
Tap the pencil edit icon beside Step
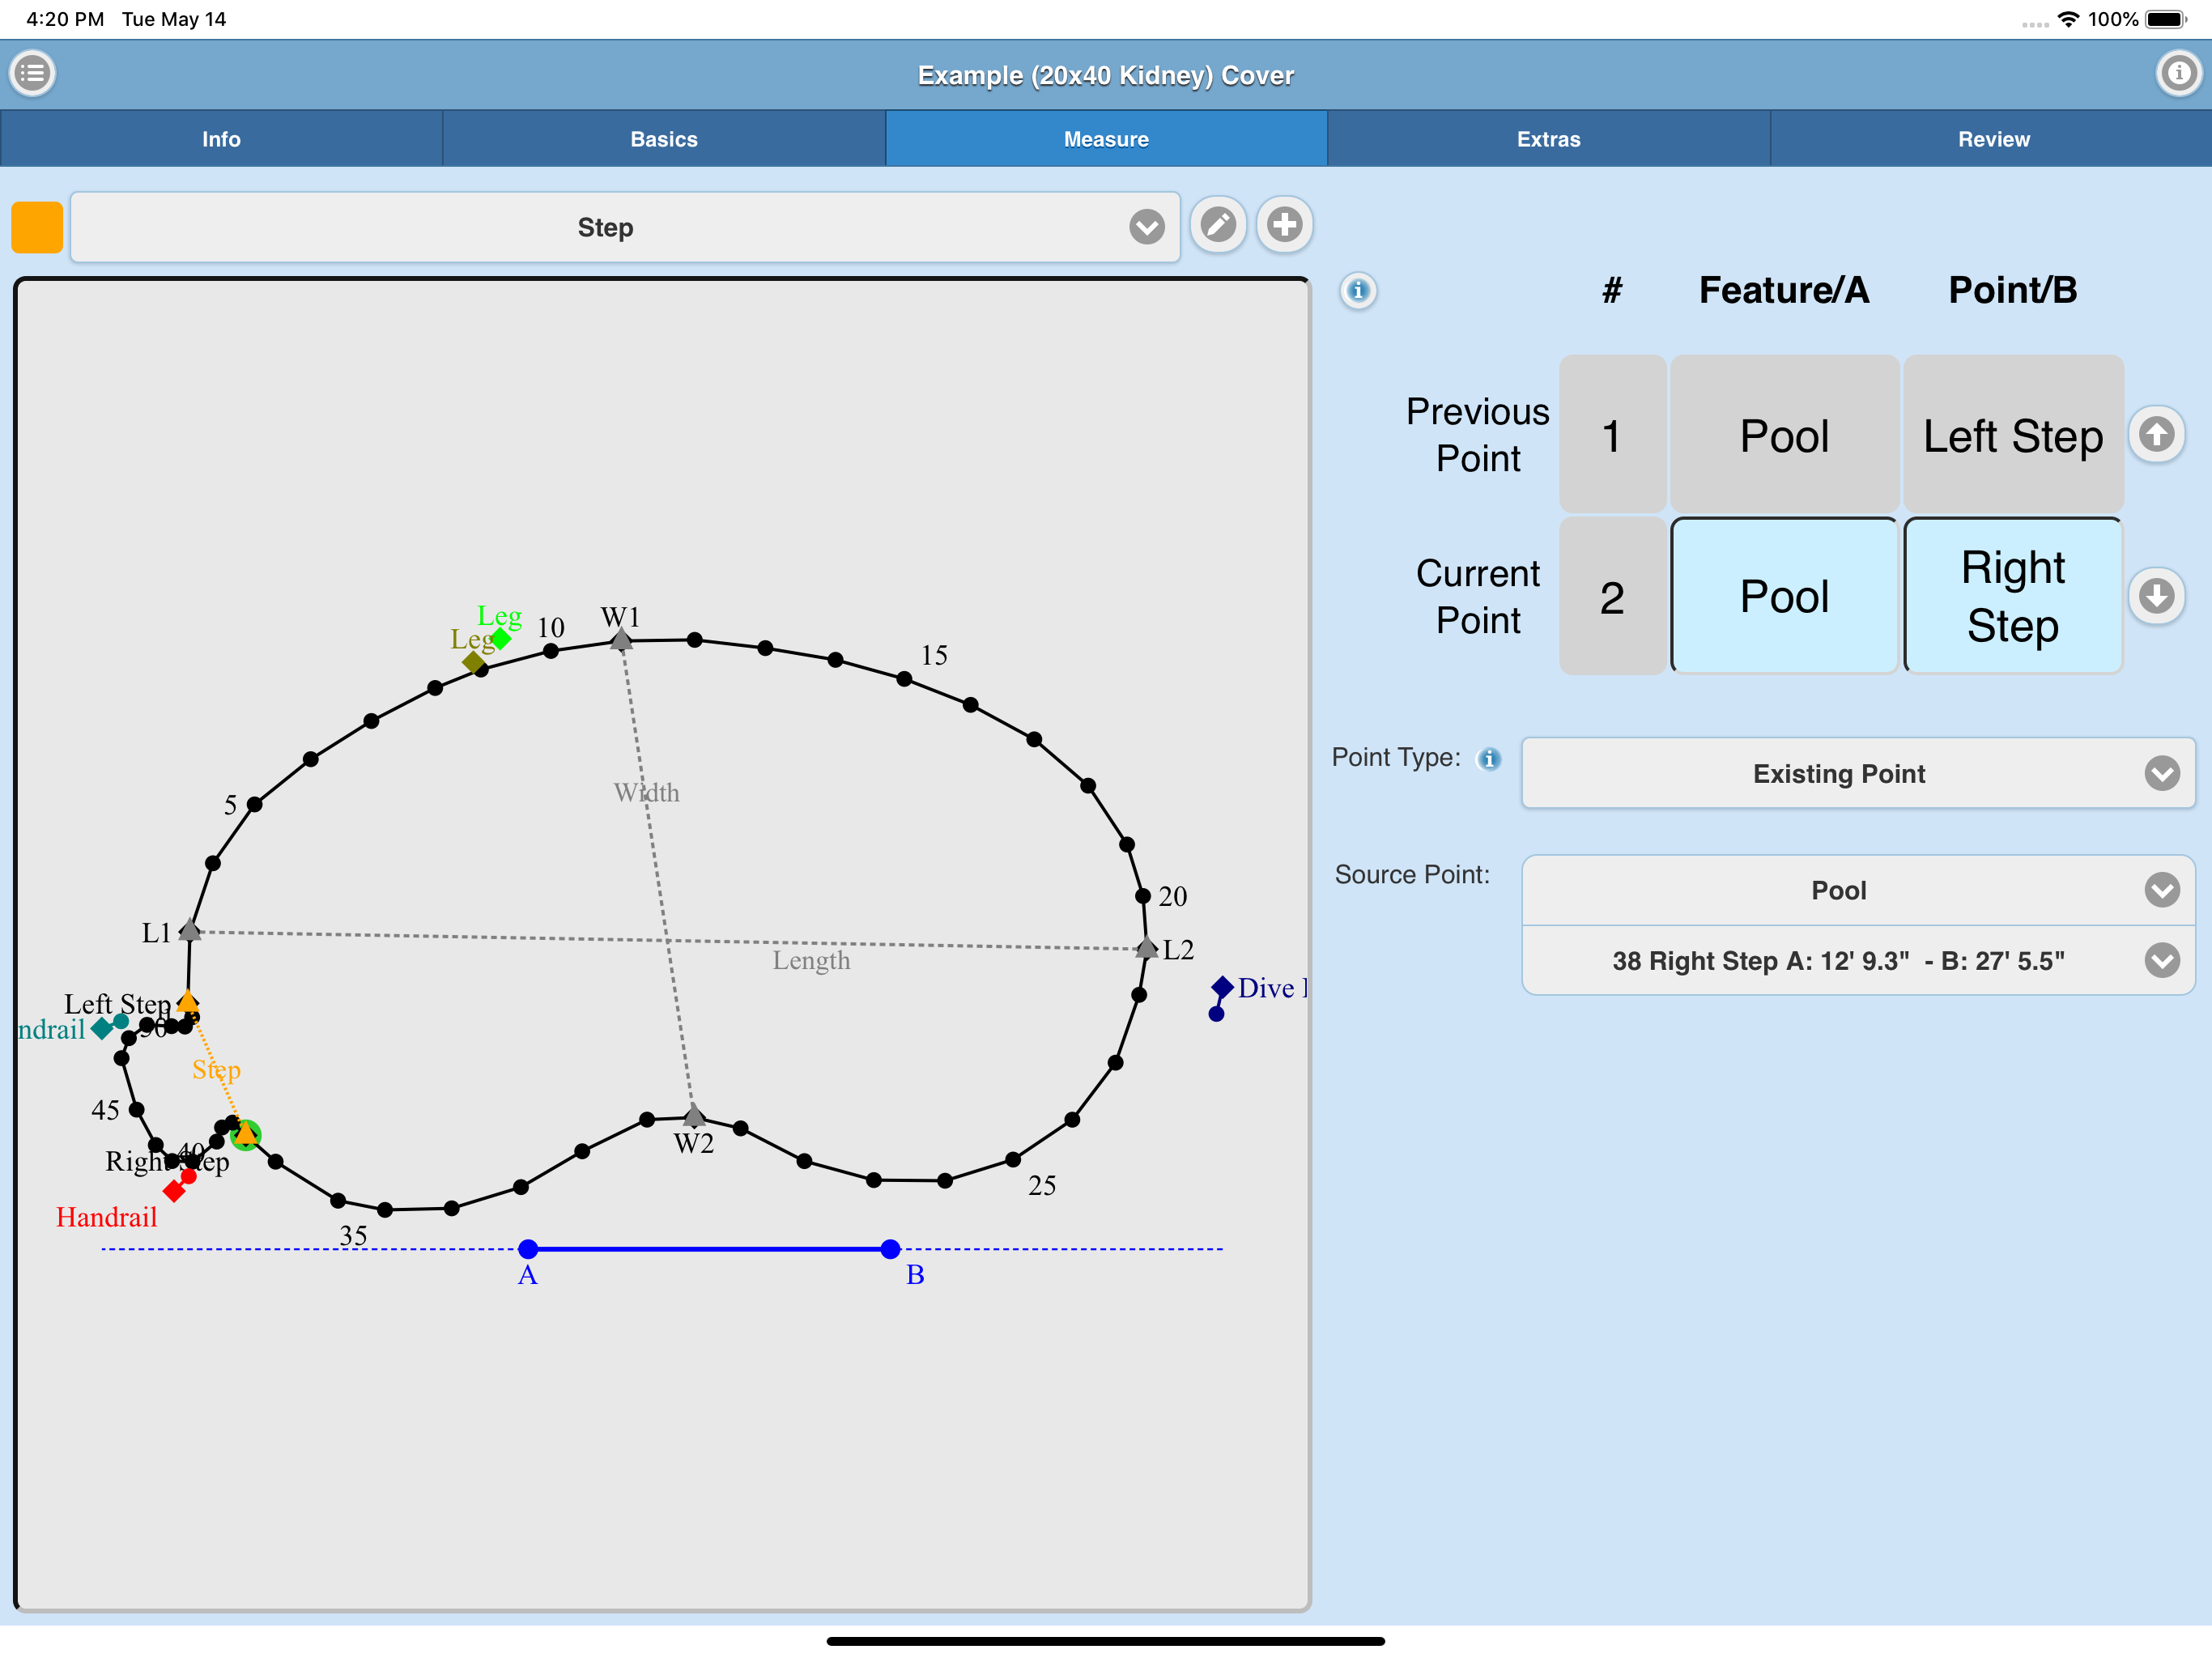1217,225
